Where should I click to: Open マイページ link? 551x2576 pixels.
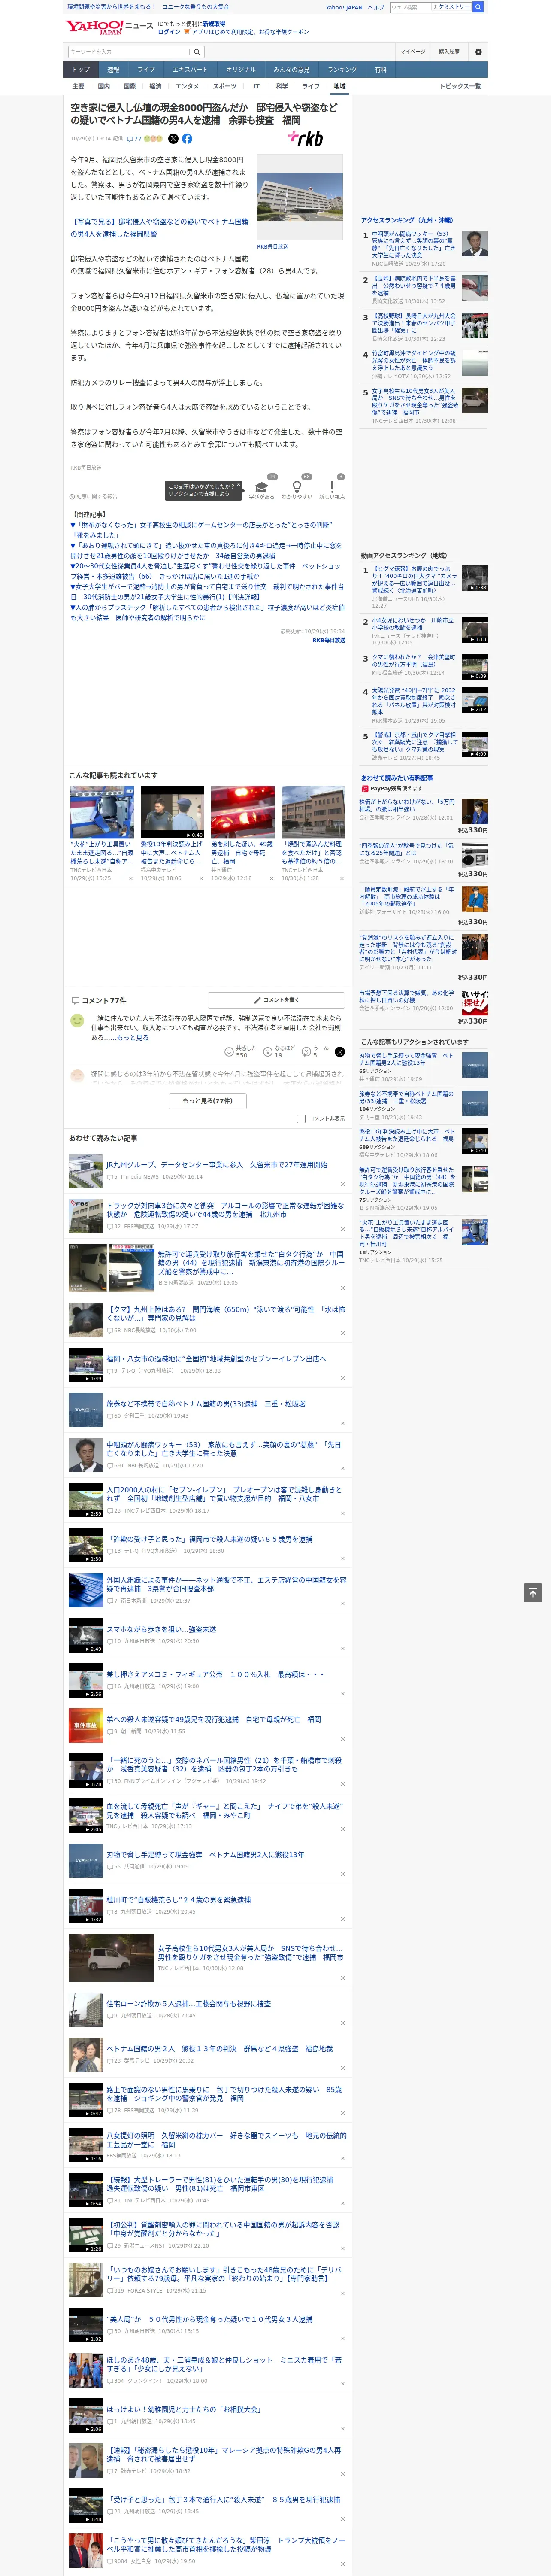(x=412, y=52)
